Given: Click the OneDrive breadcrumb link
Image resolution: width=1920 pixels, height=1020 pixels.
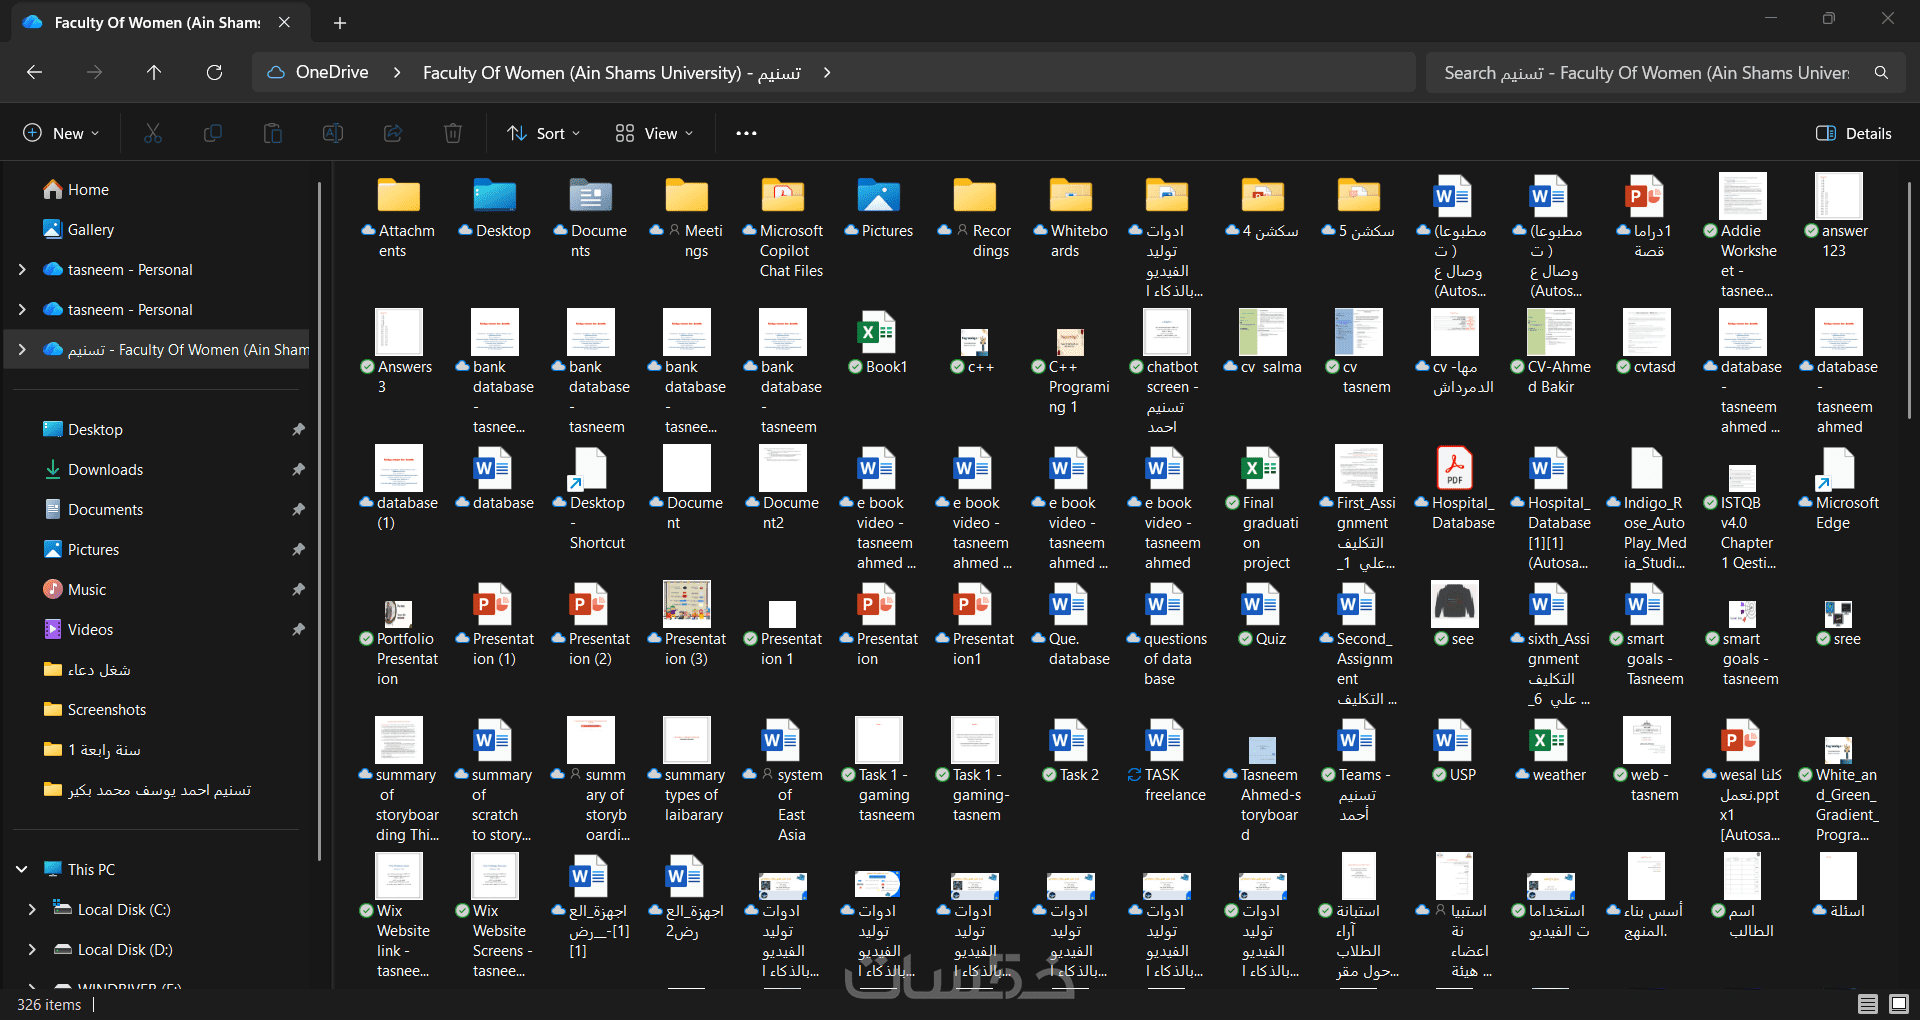Looking at the screenshot, I should [x=332, y=72].
